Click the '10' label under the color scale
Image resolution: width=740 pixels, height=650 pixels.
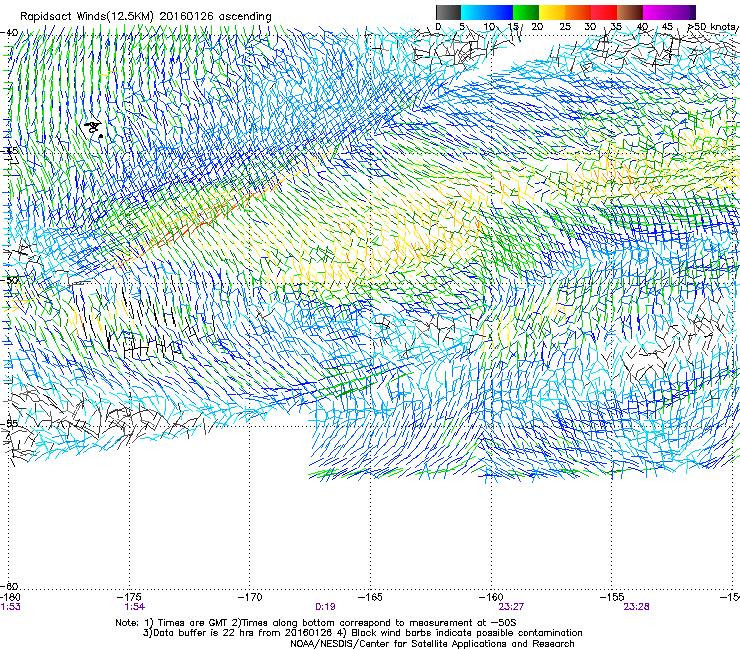point(489,26)
